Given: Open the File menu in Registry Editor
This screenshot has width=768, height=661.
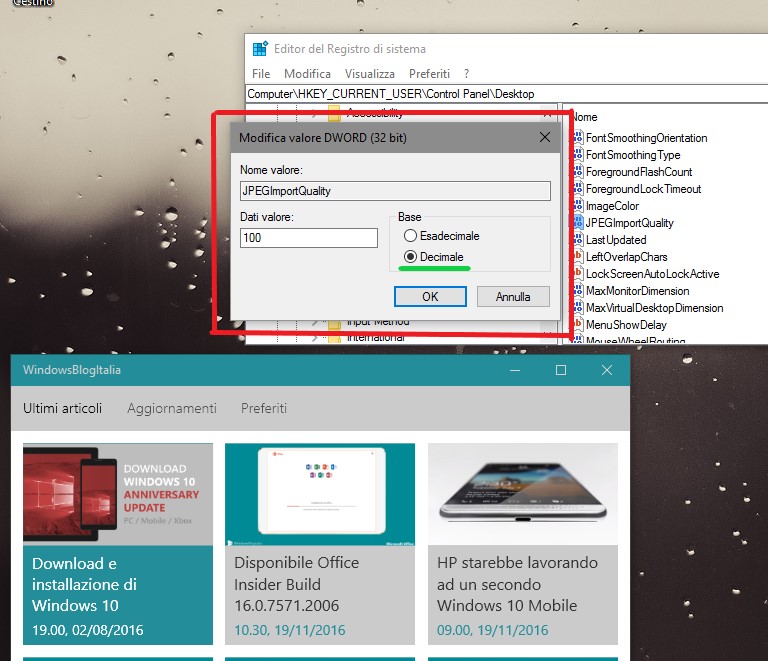Looking at the screenshot, I should pos(261,74).
